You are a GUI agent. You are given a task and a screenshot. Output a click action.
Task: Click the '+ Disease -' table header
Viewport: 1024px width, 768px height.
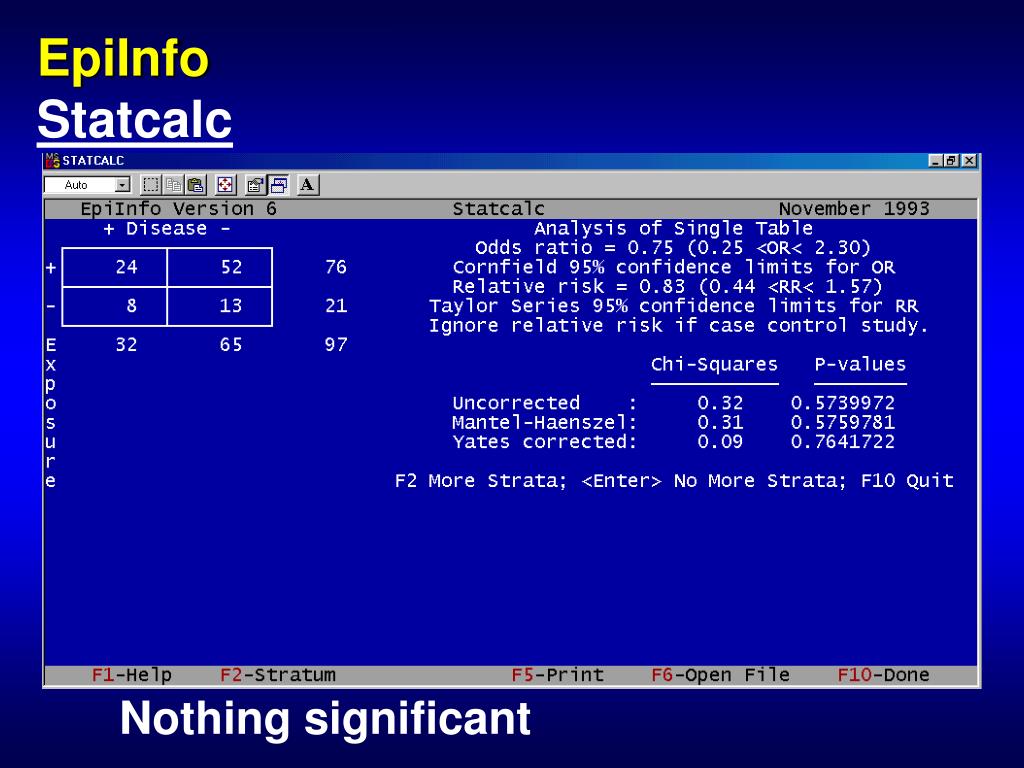pyautogui.click(x=167, y=229)
